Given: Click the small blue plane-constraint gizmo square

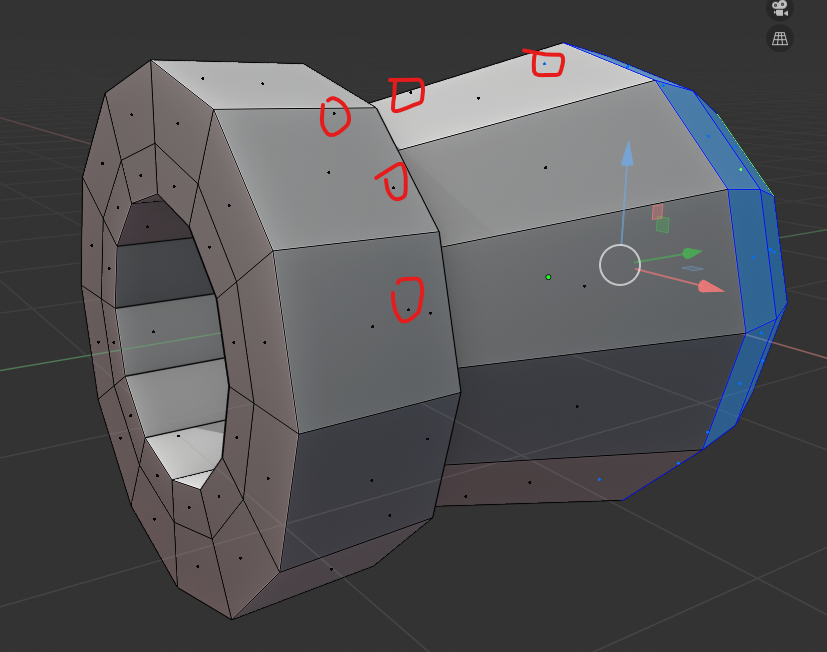Looking at the screenshot, I should pos(693,269).
